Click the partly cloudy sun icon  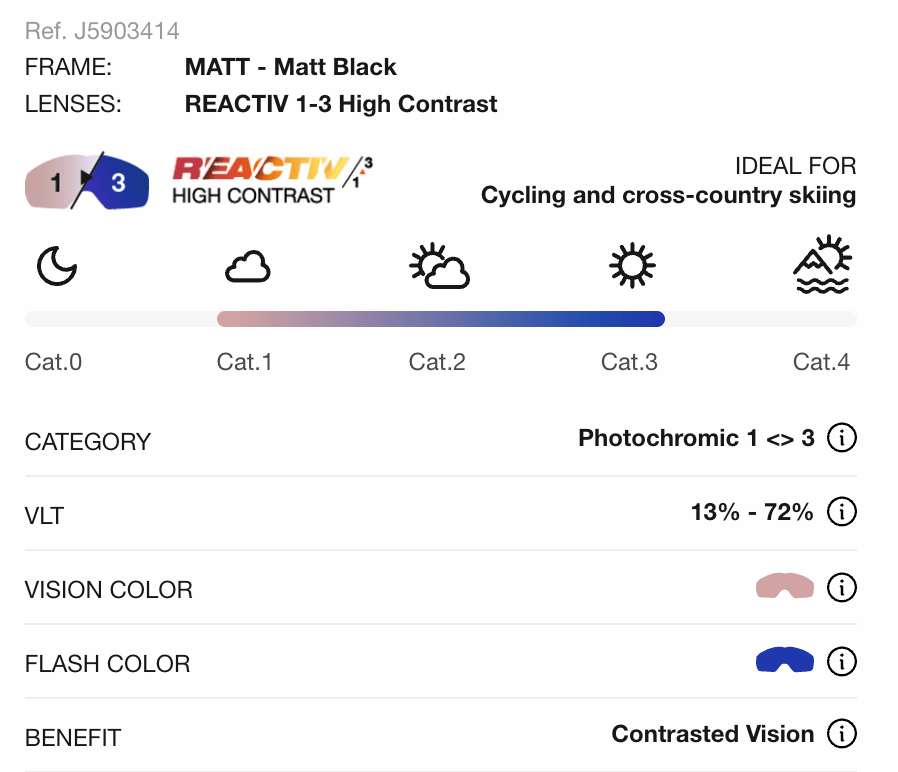pos(440,267)
